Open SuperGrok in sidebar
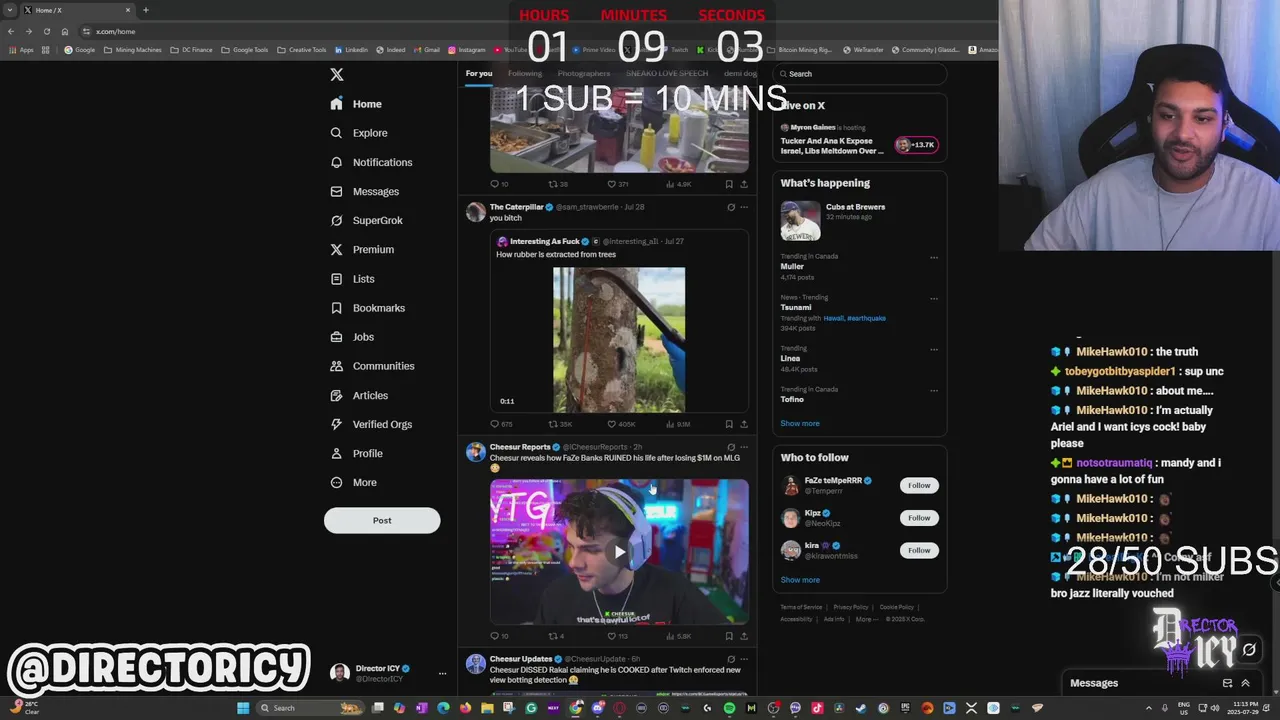Screen dimensions: 1280x720 367,220
